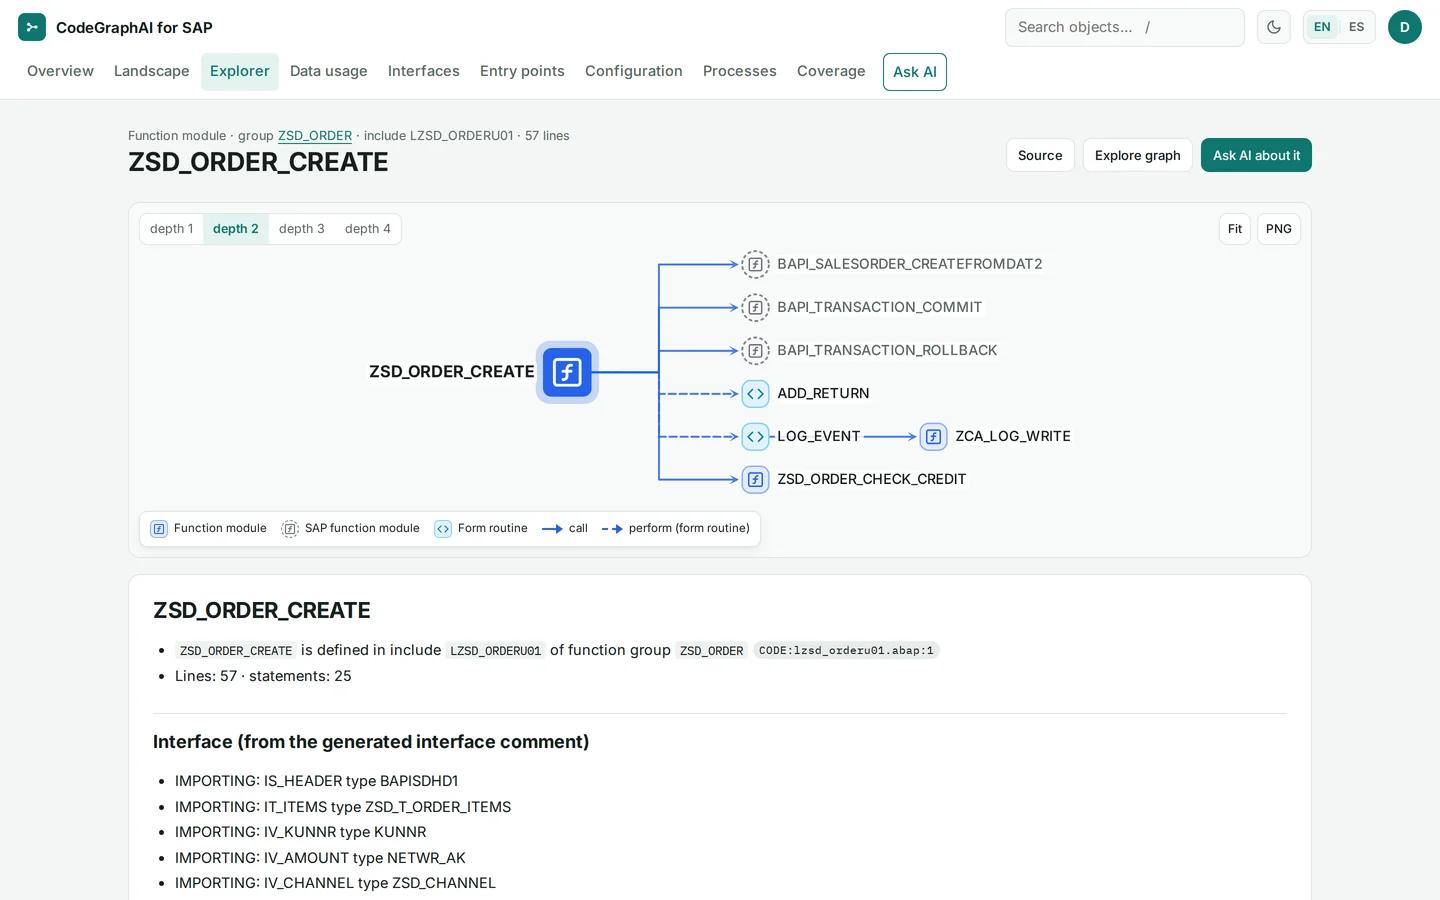The image size is (1440, 900).
Task: Set graph to depth 1
Action: click(x=172, y=229)
